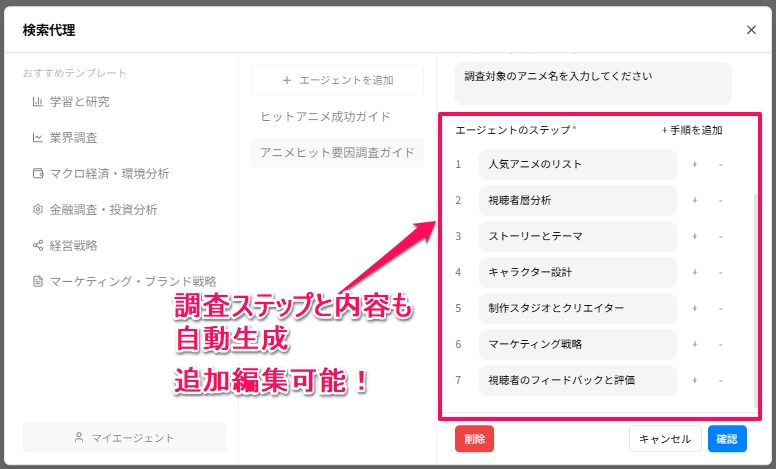Remove the キャラクター設計 step
The image size is (776, 469).
[x=720, y=273]
